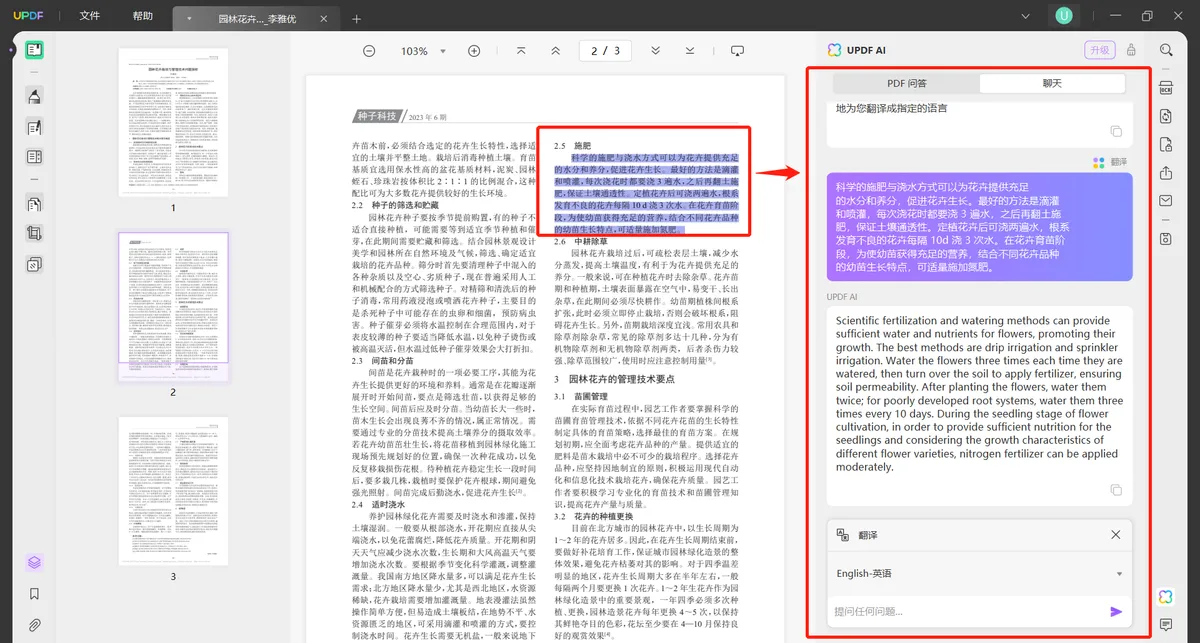The width and height of the screenshot is (1200, 643).
Task: Open the Bookmarks panel
Action: (34, 594)
